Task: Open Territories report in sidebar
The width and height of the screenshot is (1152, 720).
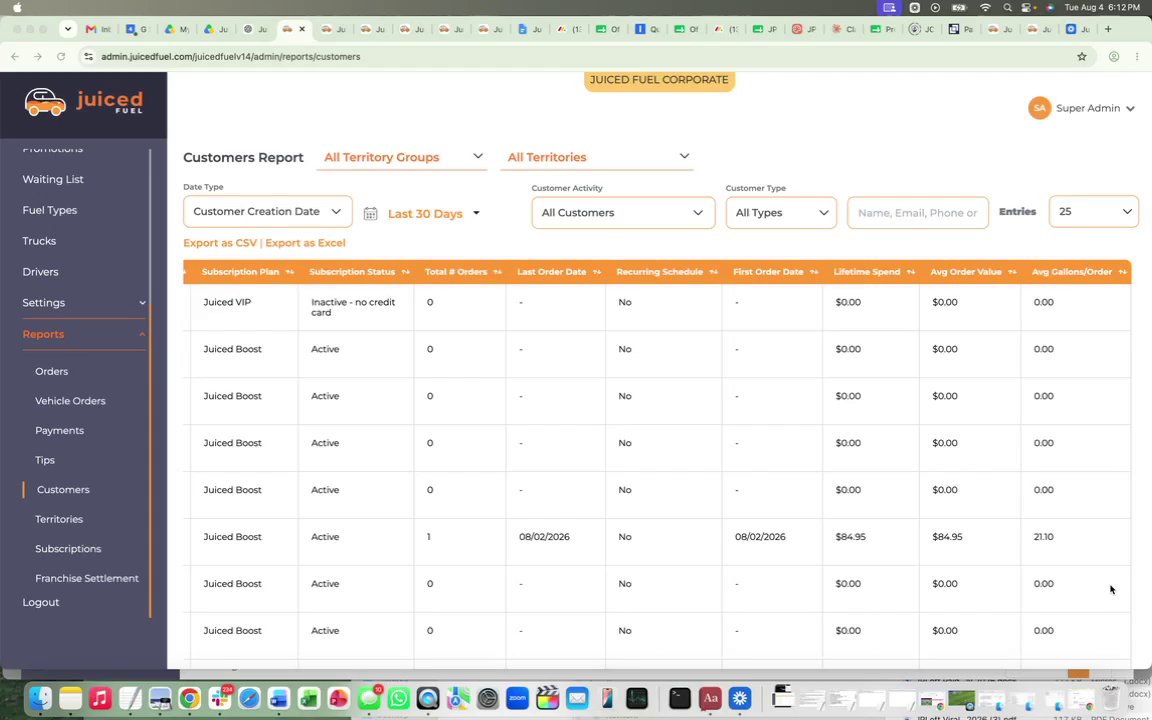Action: tap(59, 519)
